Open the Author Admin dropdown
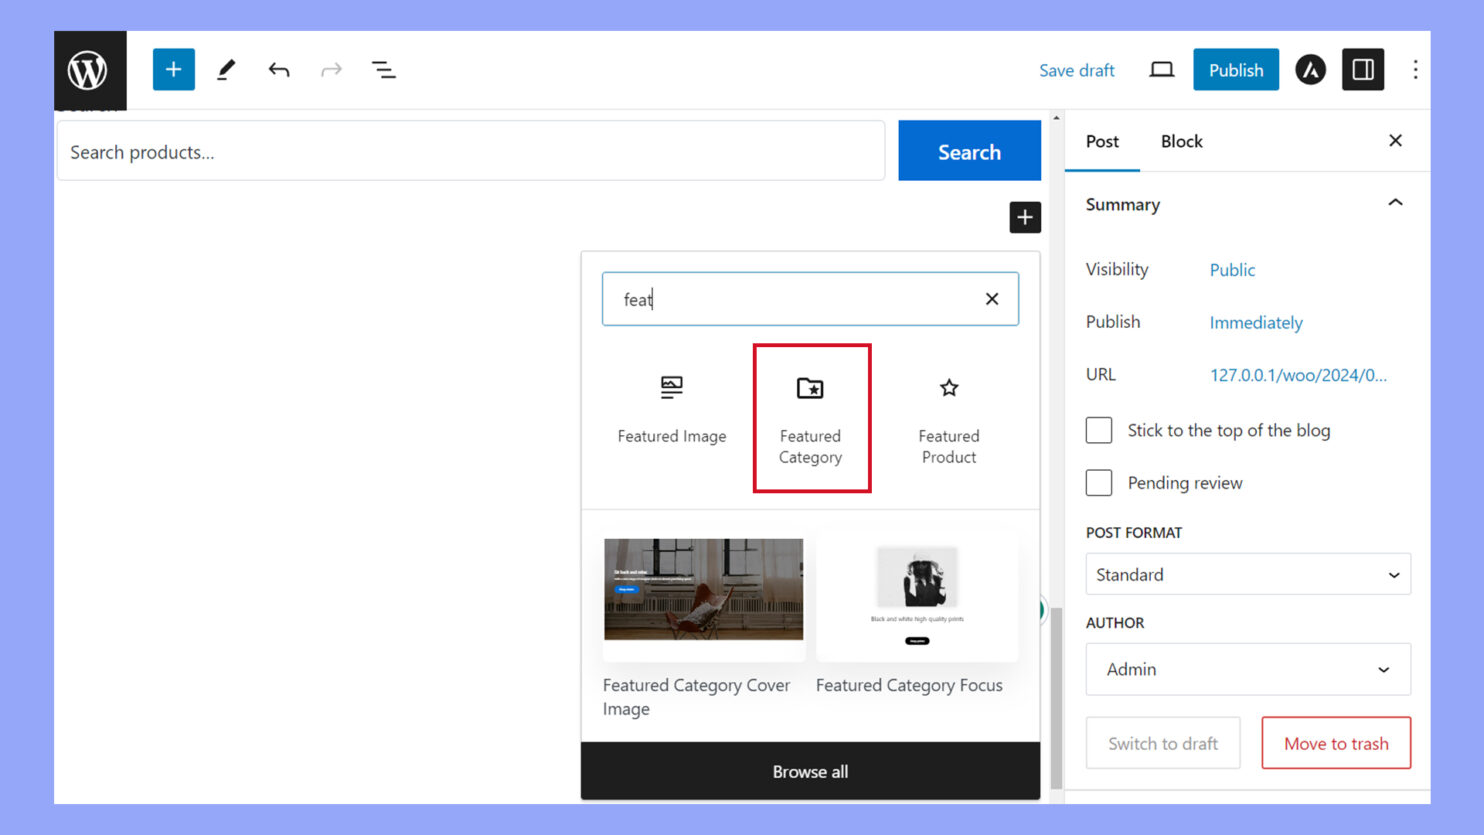Viewport: 1484px width, 835px height. tap(1247, 669)
